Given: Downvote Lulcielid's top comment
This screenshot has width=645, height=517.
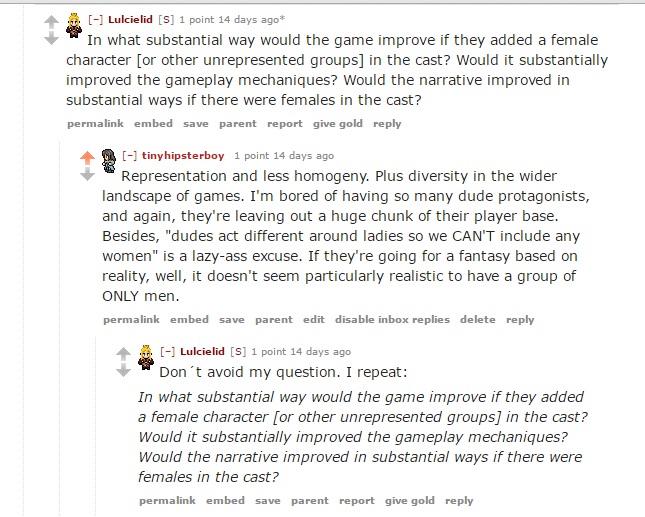Looking at the screenshot, I should pos(51,38).
